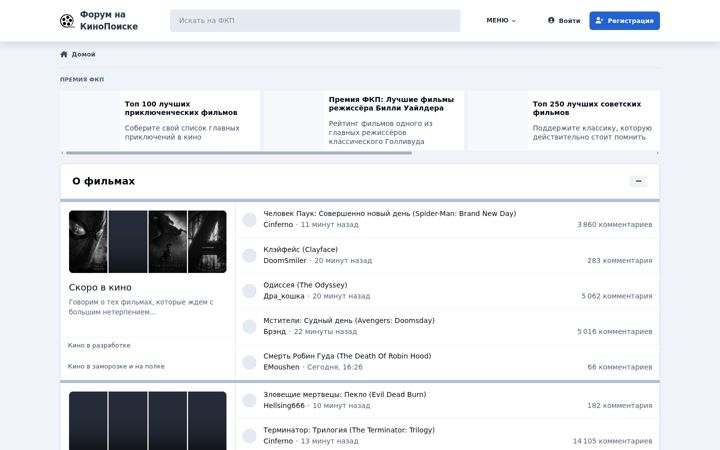Click thumbnail of Топ 100 приключенческих card
This screenshot has height=450, width=720.
(x=90, y=120)
